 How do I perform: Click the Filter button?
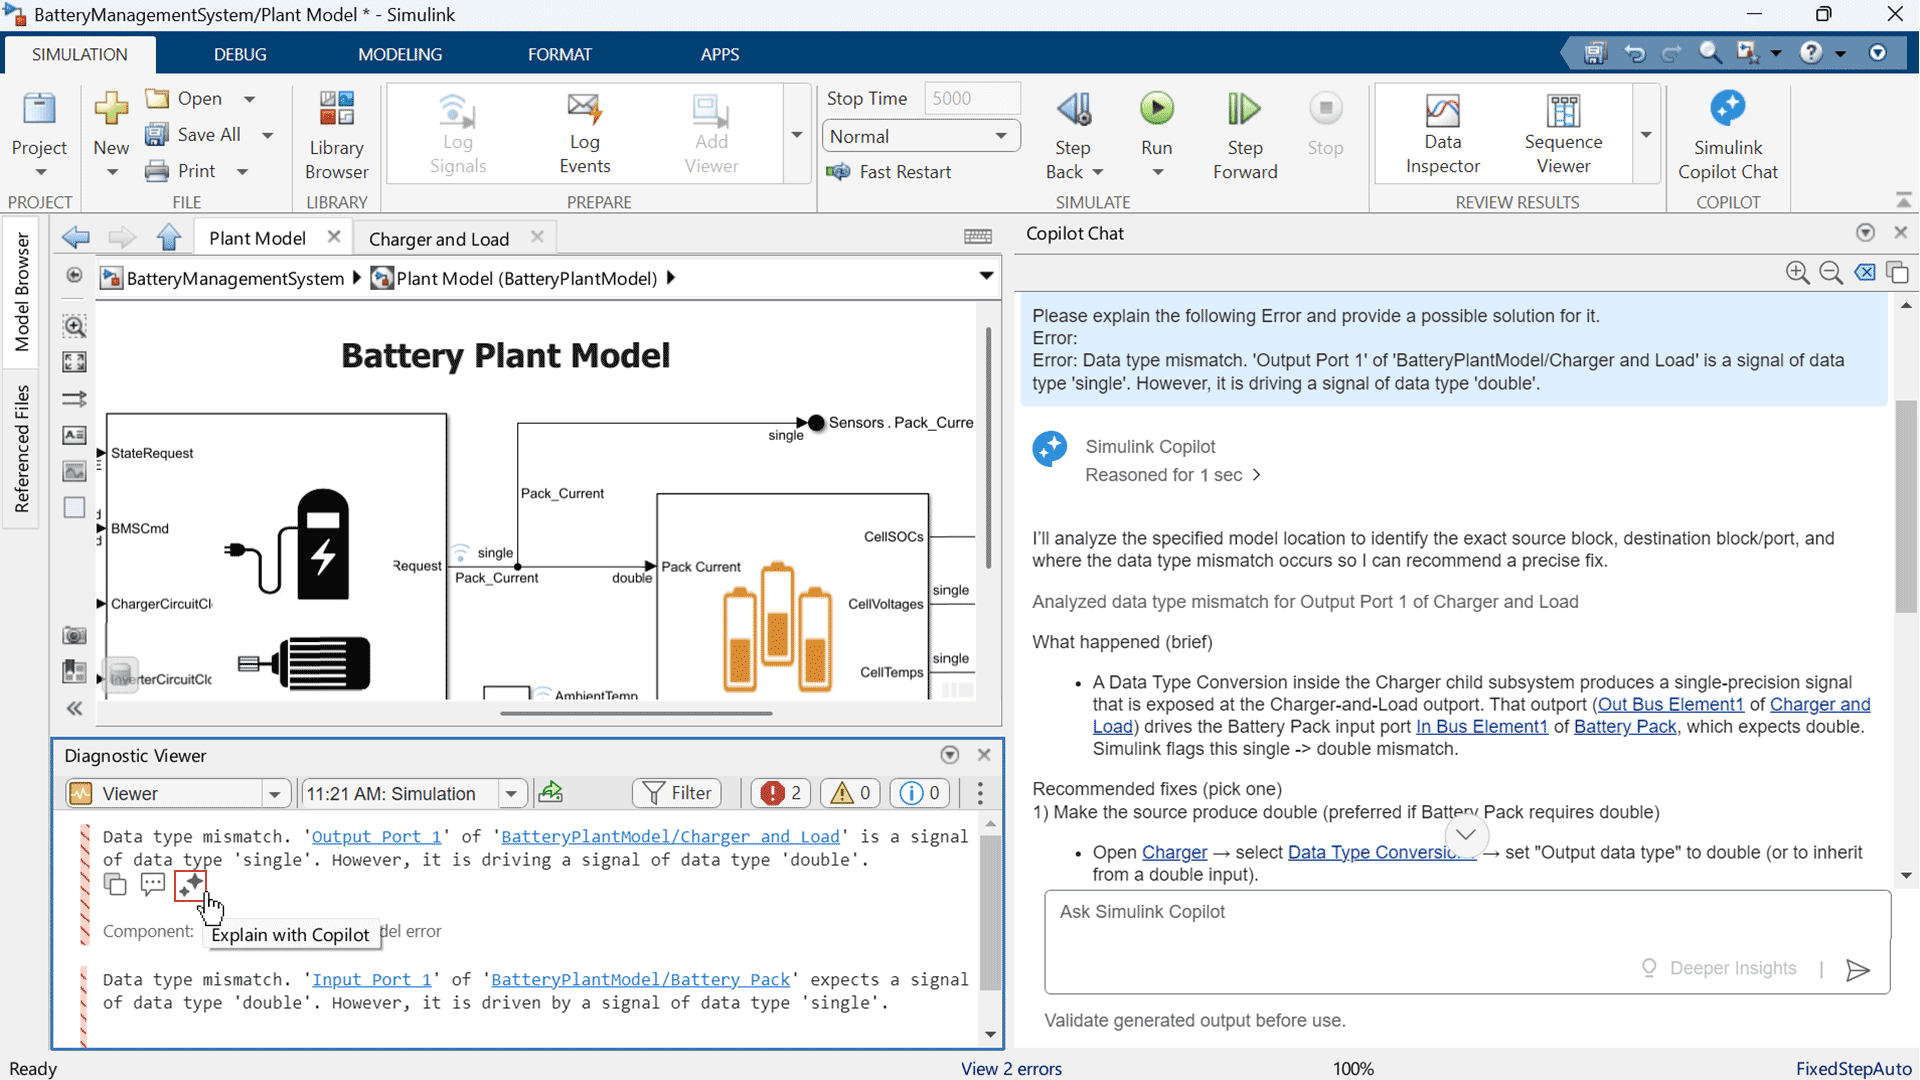coord(677,793)
